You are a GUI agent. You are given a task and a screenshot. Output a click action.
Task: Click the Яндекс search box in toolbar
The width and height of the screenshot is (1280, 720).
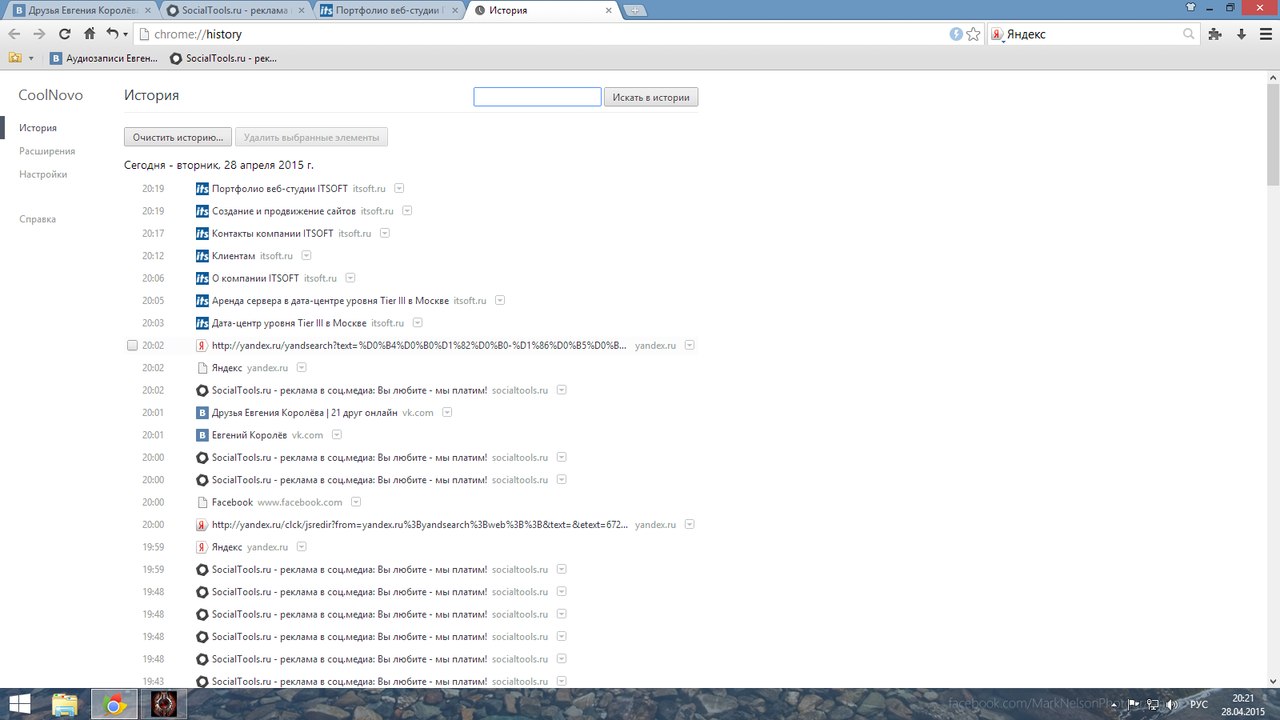(1092, 34)
